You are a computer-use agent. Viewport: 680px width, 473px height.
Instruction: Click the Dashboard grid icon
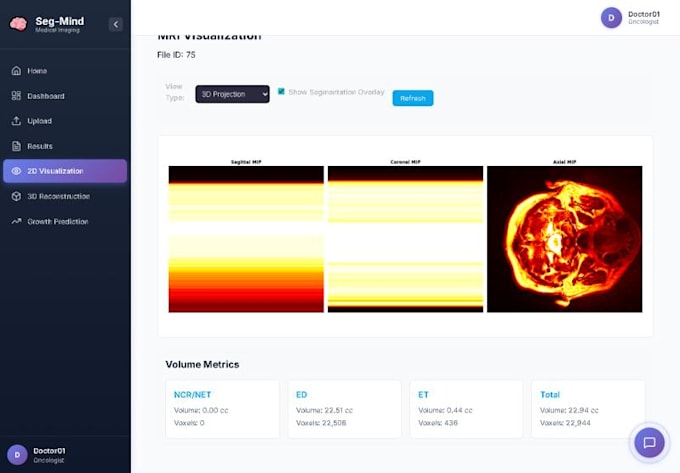16,96
